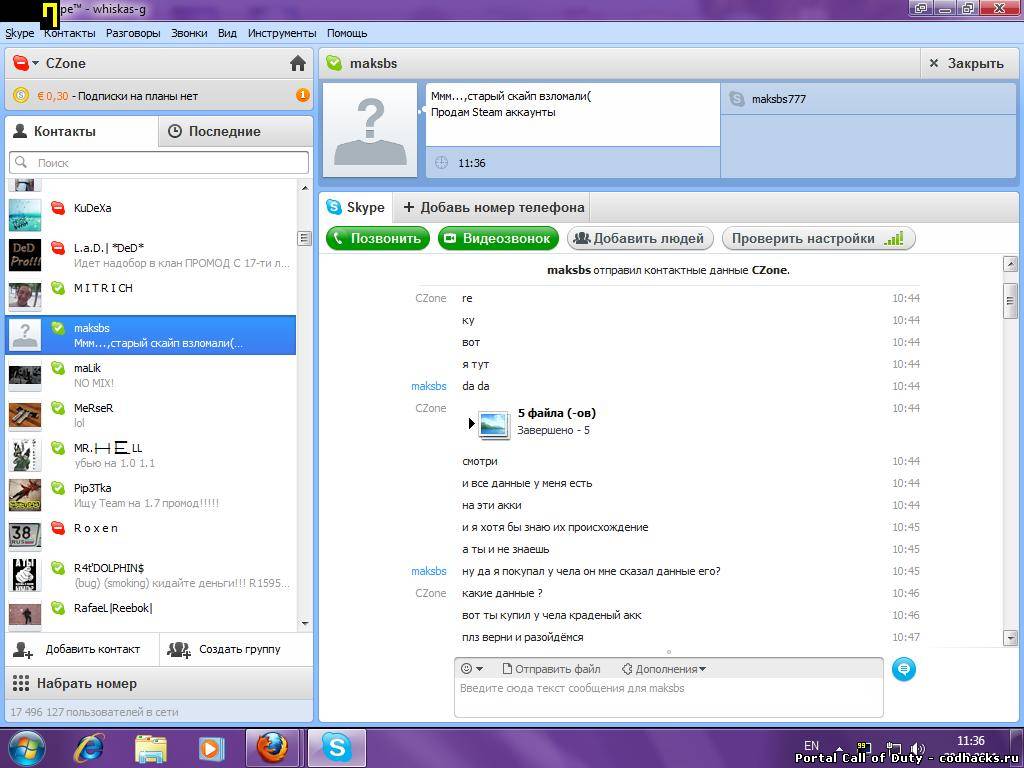The image size is (1024, 768).
Task: Click Отправить файл in chat toolbar
Action: point(551,669)
